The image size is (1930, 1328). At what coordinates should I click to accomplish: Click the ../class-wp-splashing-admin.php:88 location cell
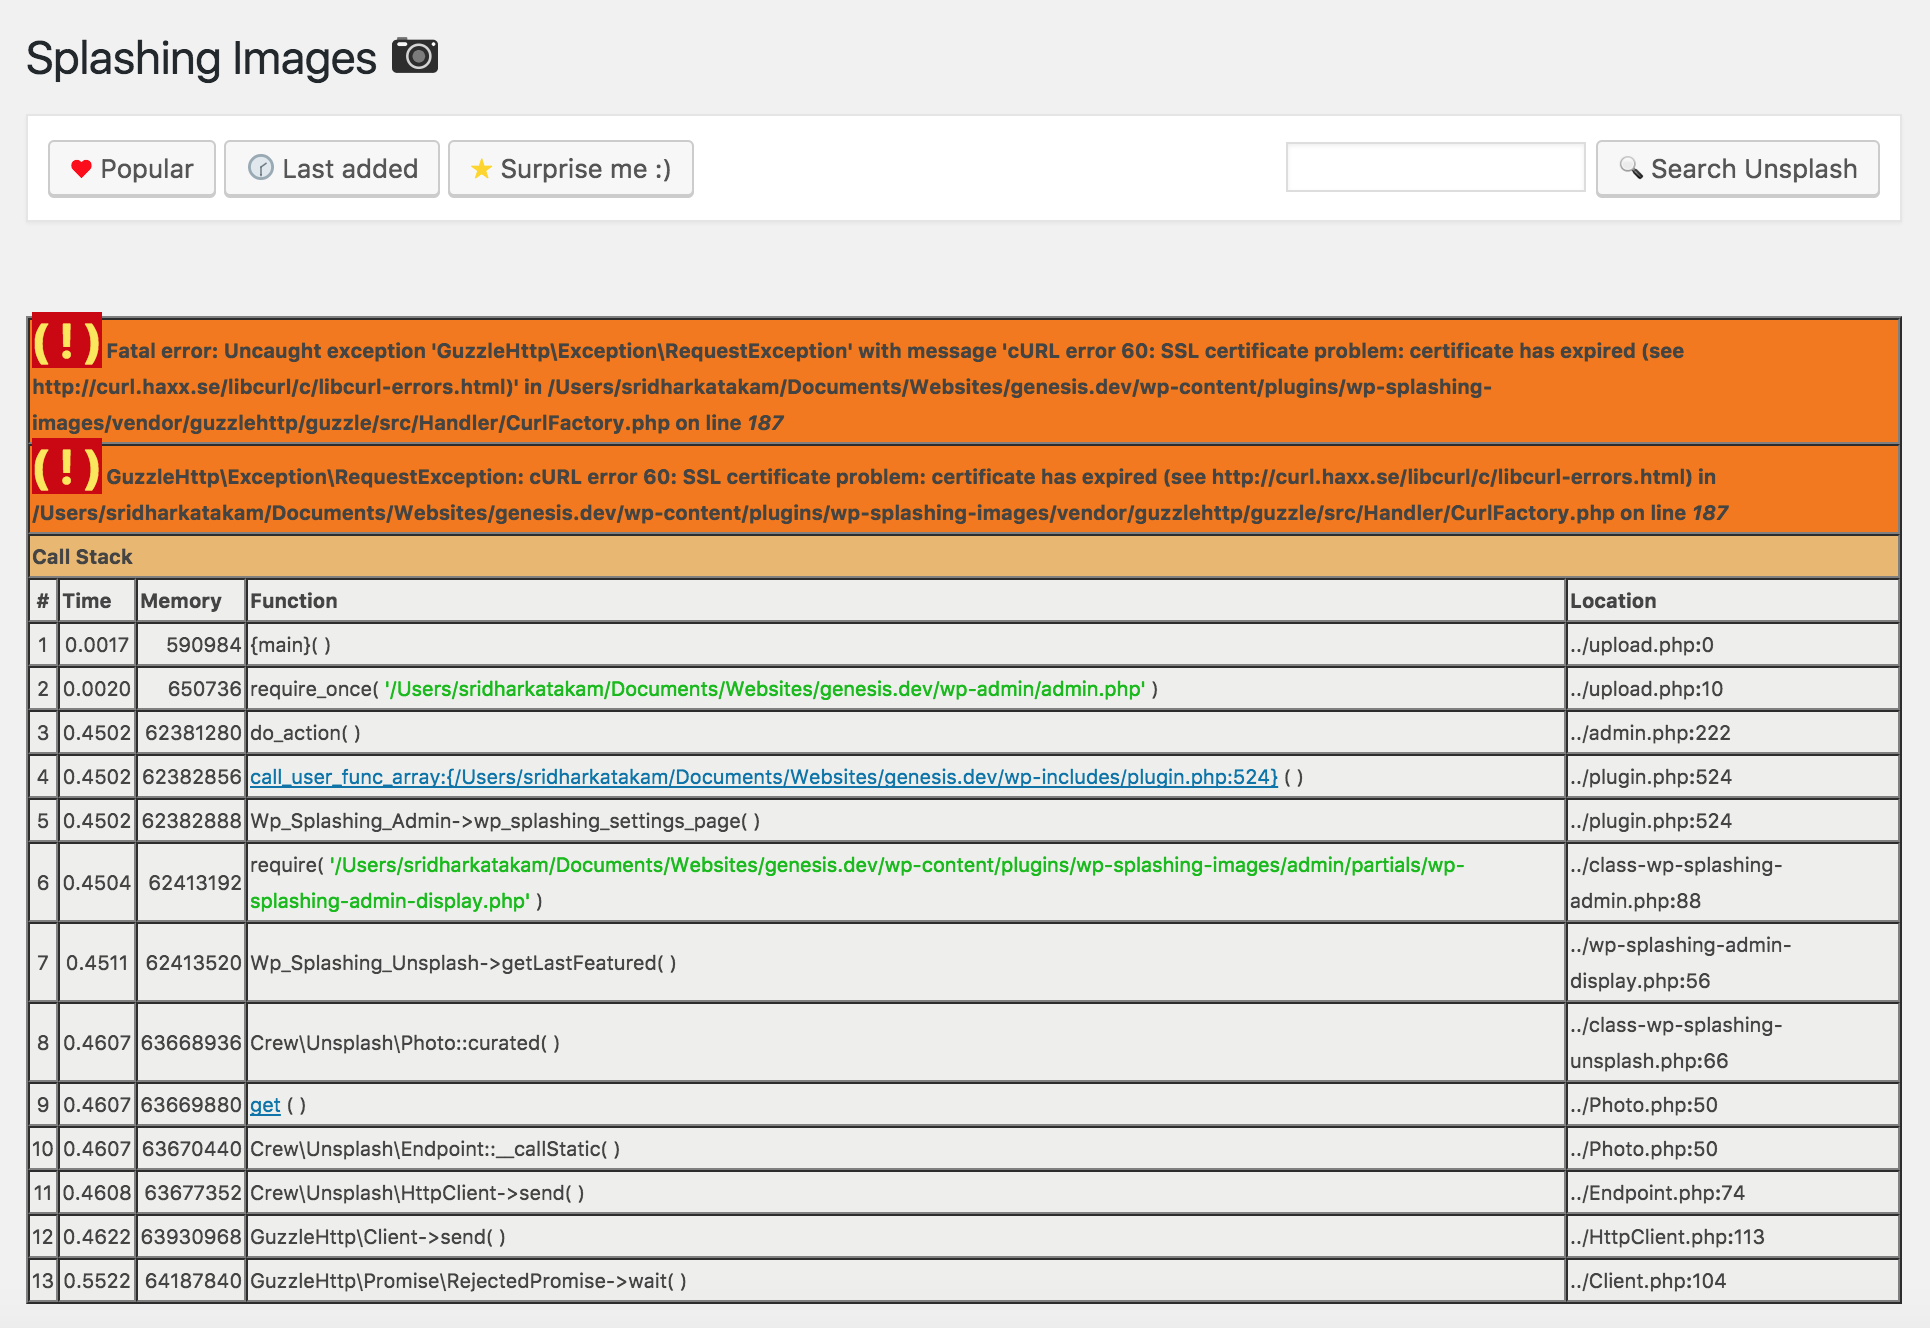(x=1733, y=883)
